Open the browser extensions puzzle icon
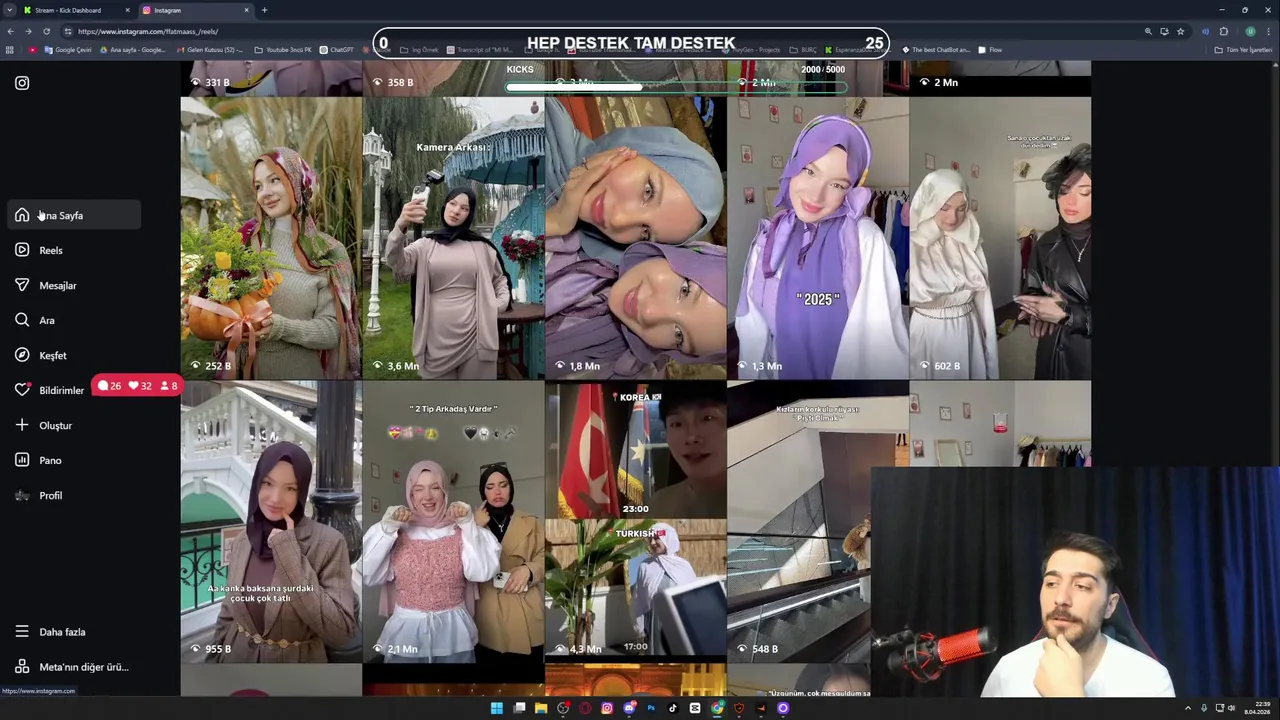The image size is (1280, 720). pos(1223,31)
